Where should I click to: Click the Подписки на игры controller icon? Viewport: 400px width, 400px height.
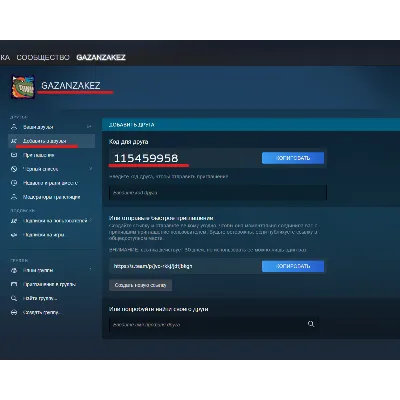(x=14, y=235)
